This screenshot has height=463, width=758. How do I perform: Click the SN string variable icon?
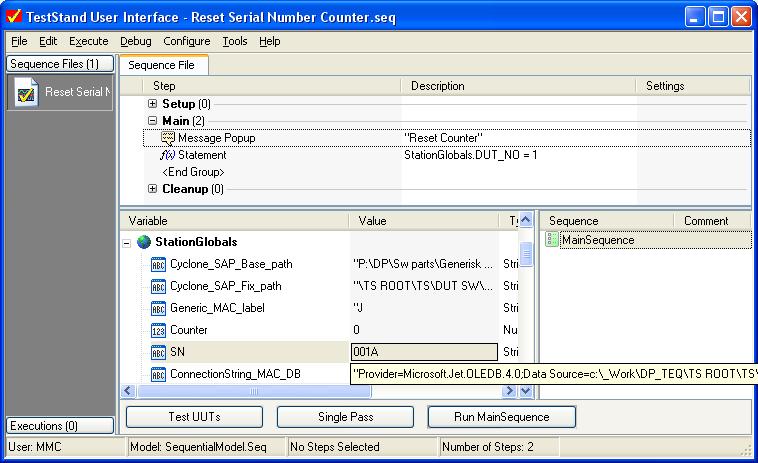[x=158, y=352]
